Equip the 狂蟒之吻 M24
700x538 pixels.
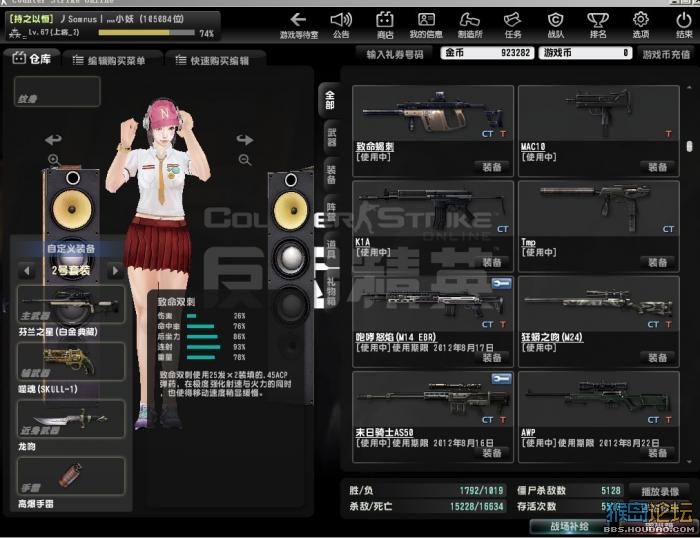click(x=658, y=358)
